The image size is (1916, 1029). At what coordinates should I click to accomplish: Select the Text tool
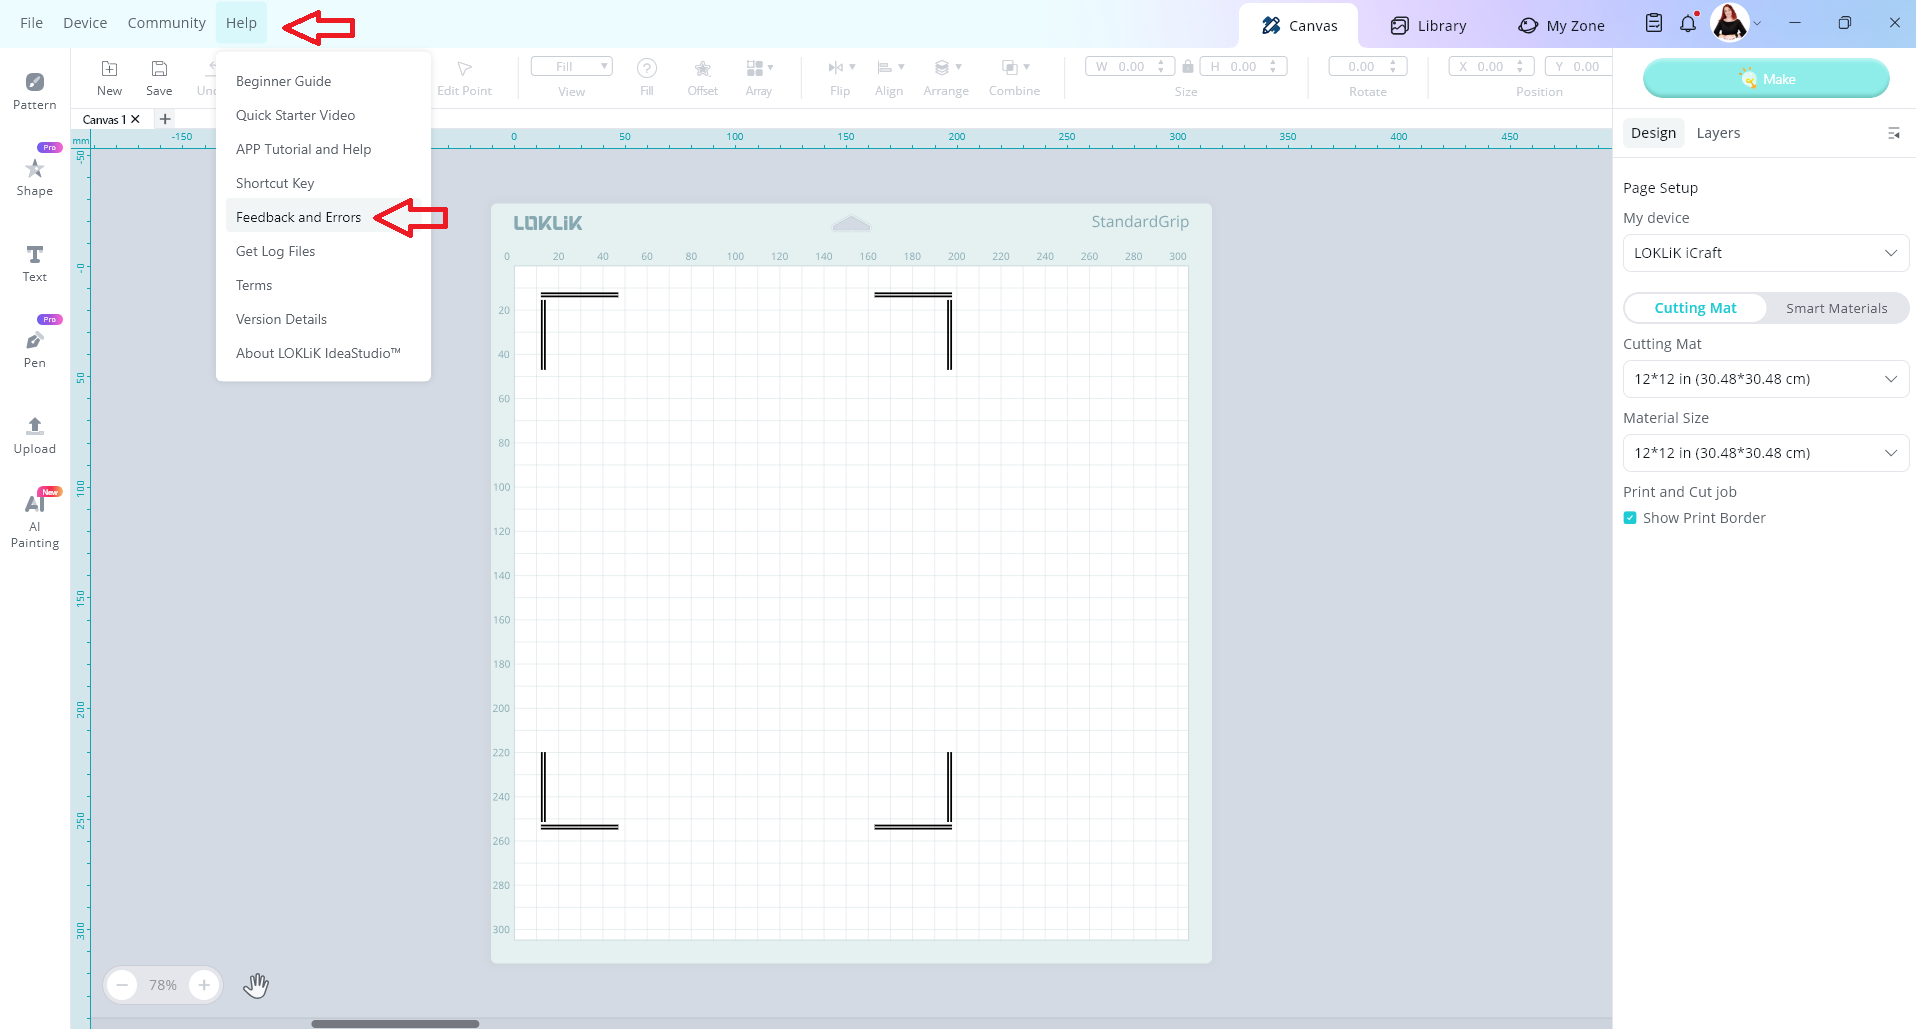click(x=34, y=262)
